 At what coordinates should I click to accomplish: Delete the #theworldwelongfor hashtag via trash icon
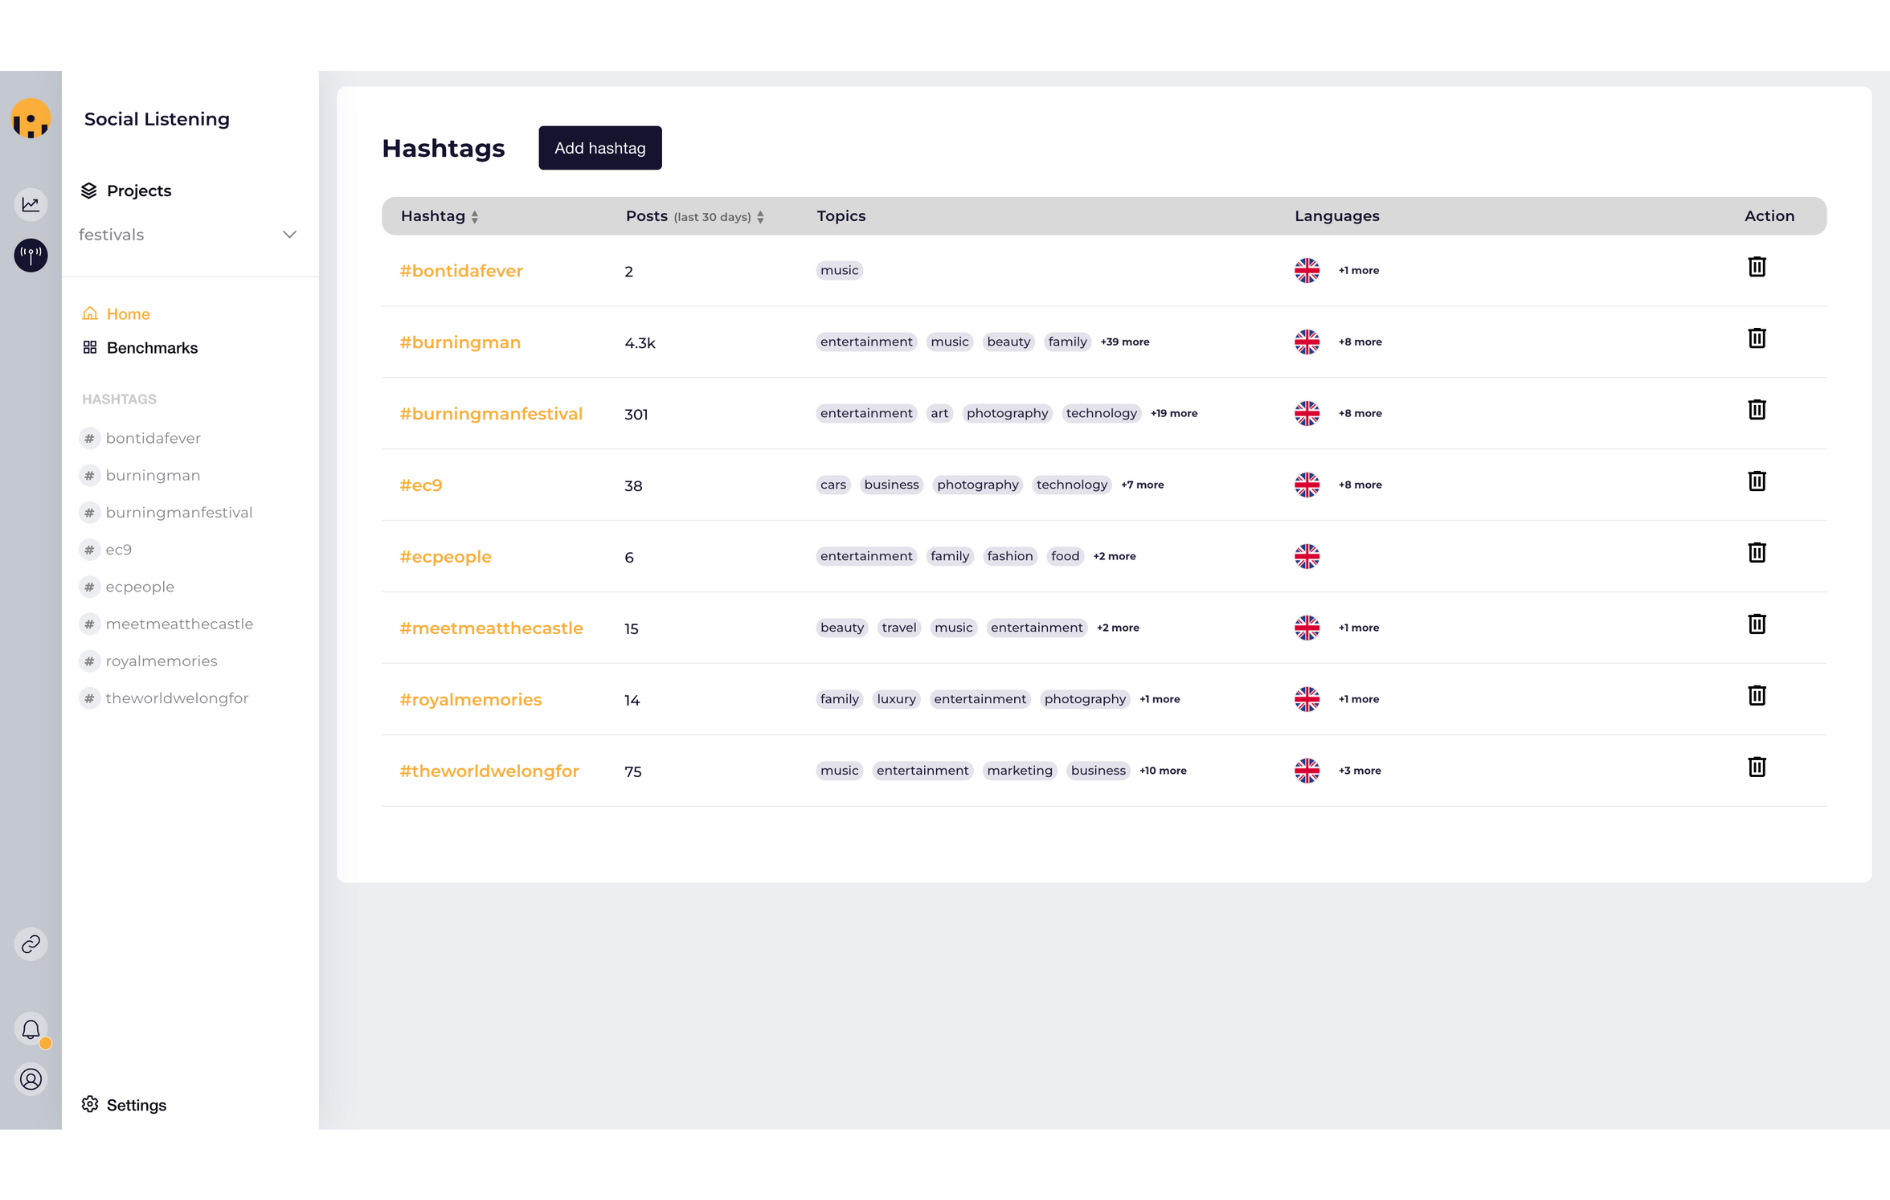coord(1757,767)
